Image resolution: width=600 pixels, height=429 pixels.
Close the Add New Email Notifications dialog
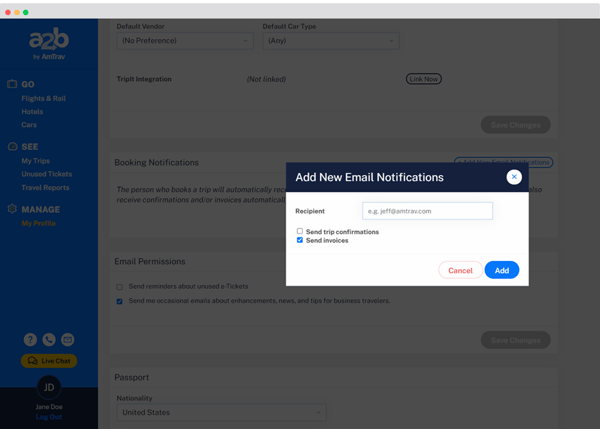point(514,177)
